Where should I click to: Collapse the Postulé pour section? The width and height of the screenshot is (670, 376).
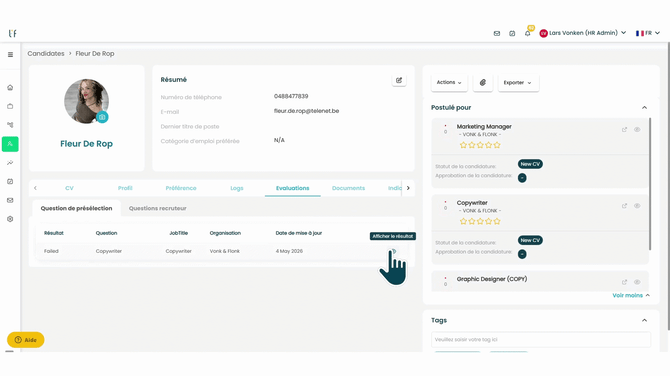[644, 108]
